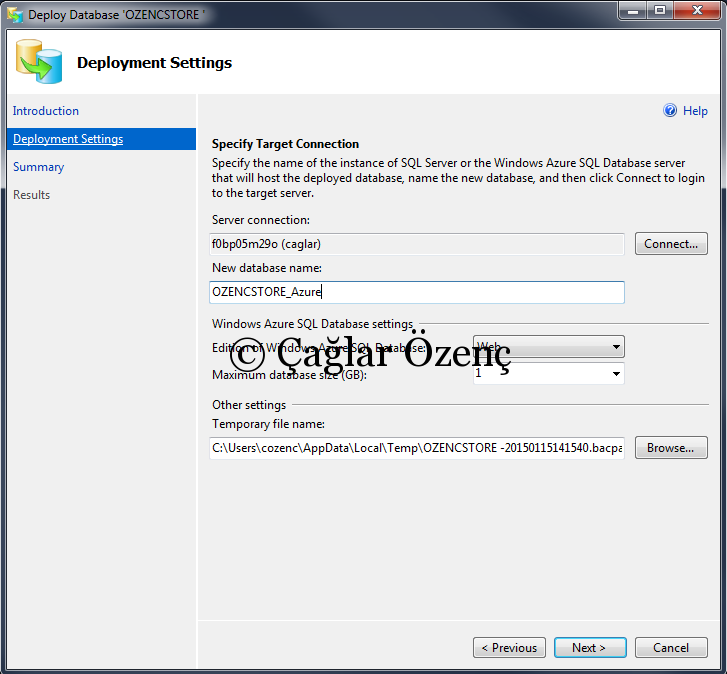Viewport: 727px width, 674px height.
Task: Click the 'Other settings' group label
Action: pos(249,405)
